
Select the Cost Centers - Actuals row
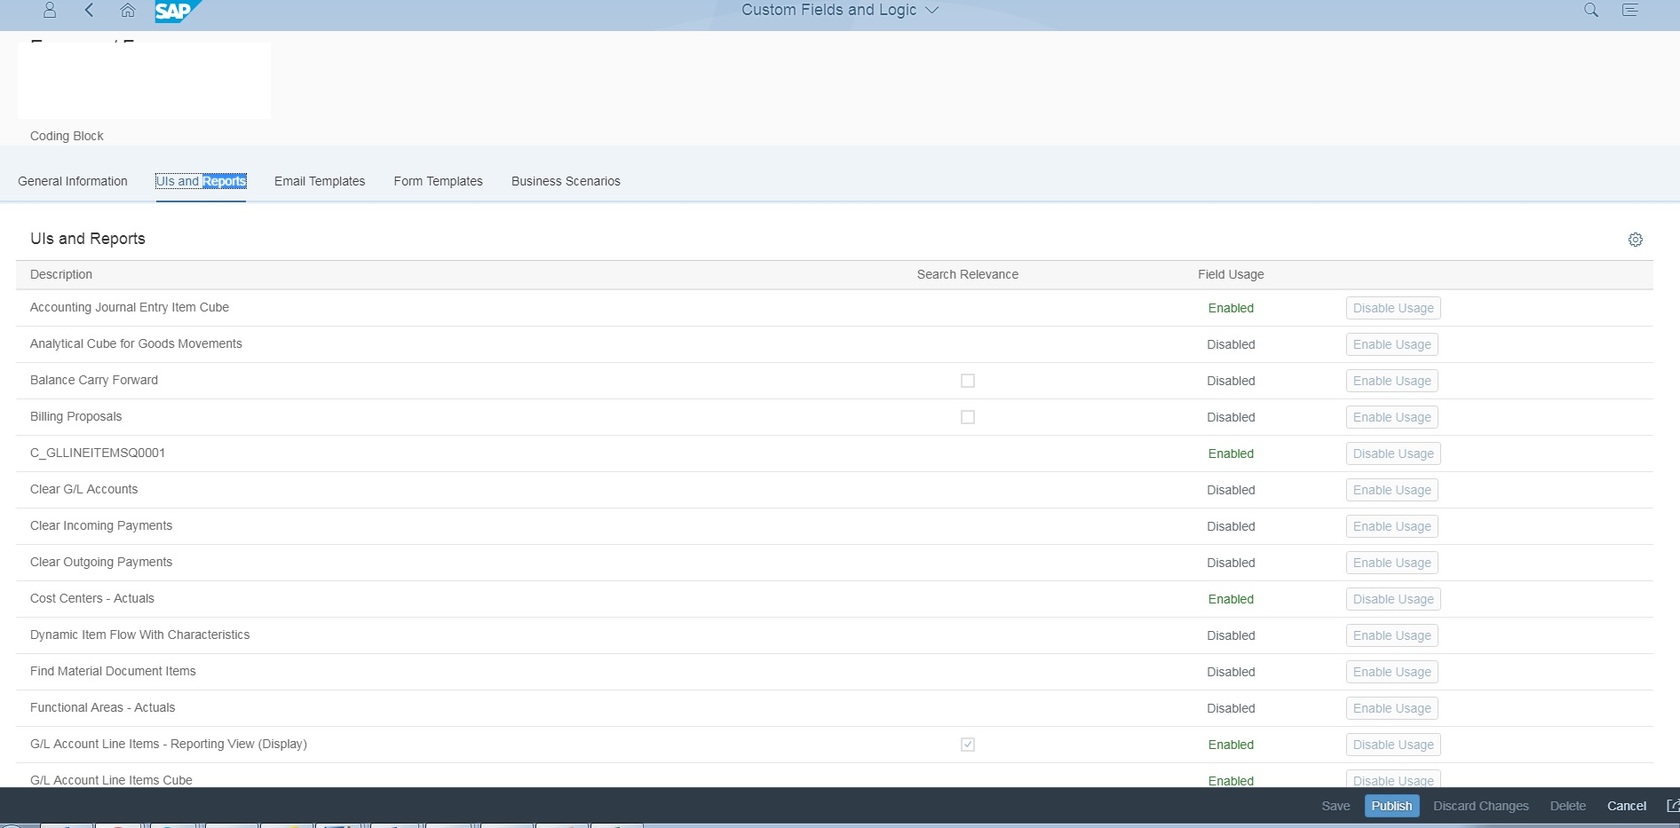pyautogui.click(x=834, y=599)
